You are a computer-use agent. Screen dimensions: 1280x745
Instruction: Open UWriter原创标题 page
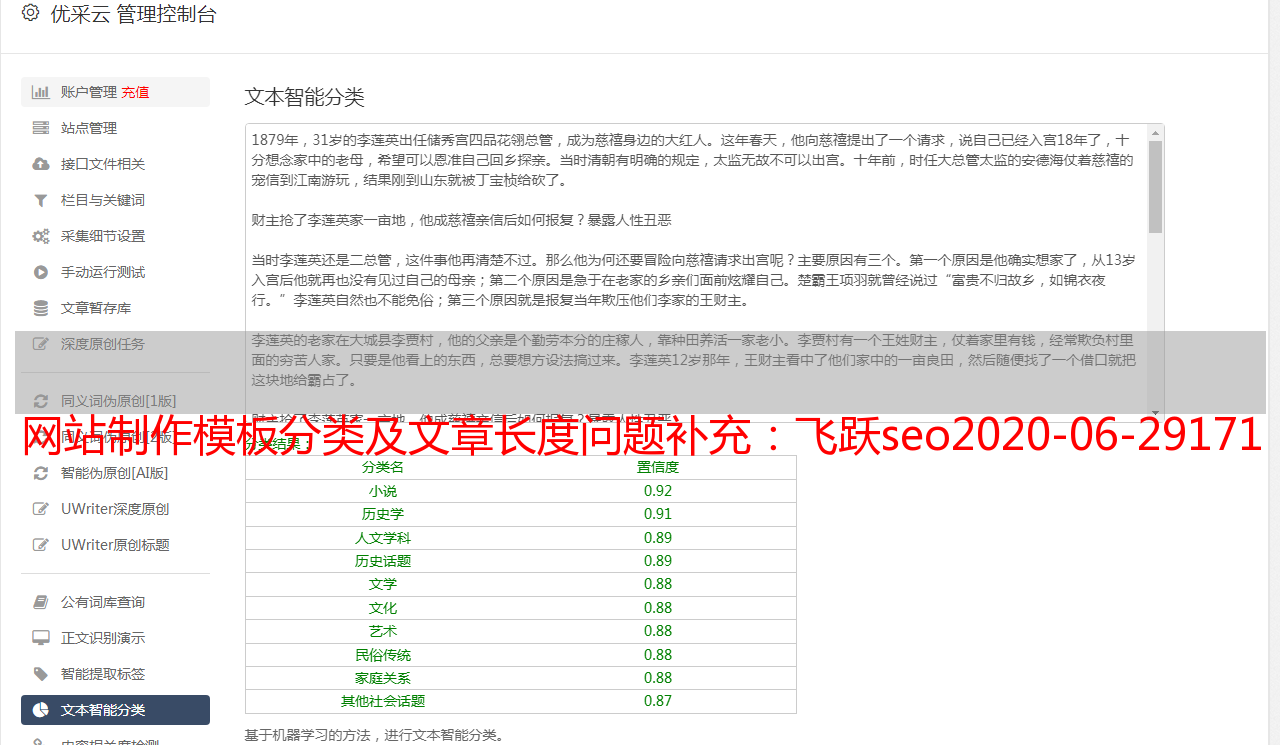pyautogui.click(x=115, y=545)
